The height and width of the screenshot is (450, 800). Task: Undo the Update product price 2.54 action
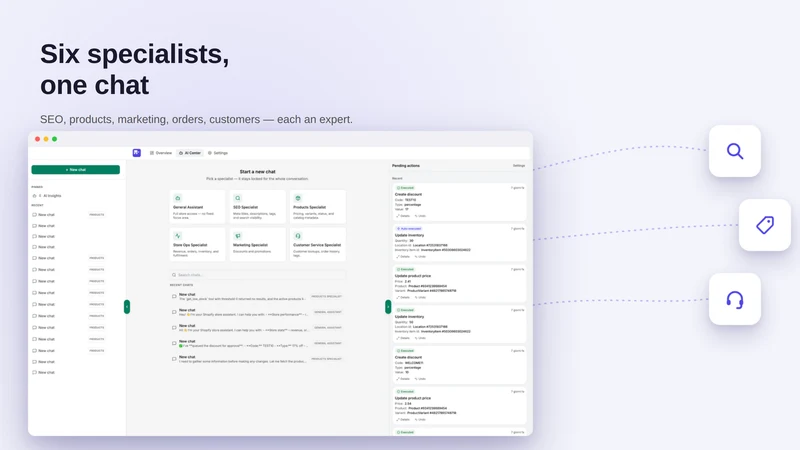point(420,420)
